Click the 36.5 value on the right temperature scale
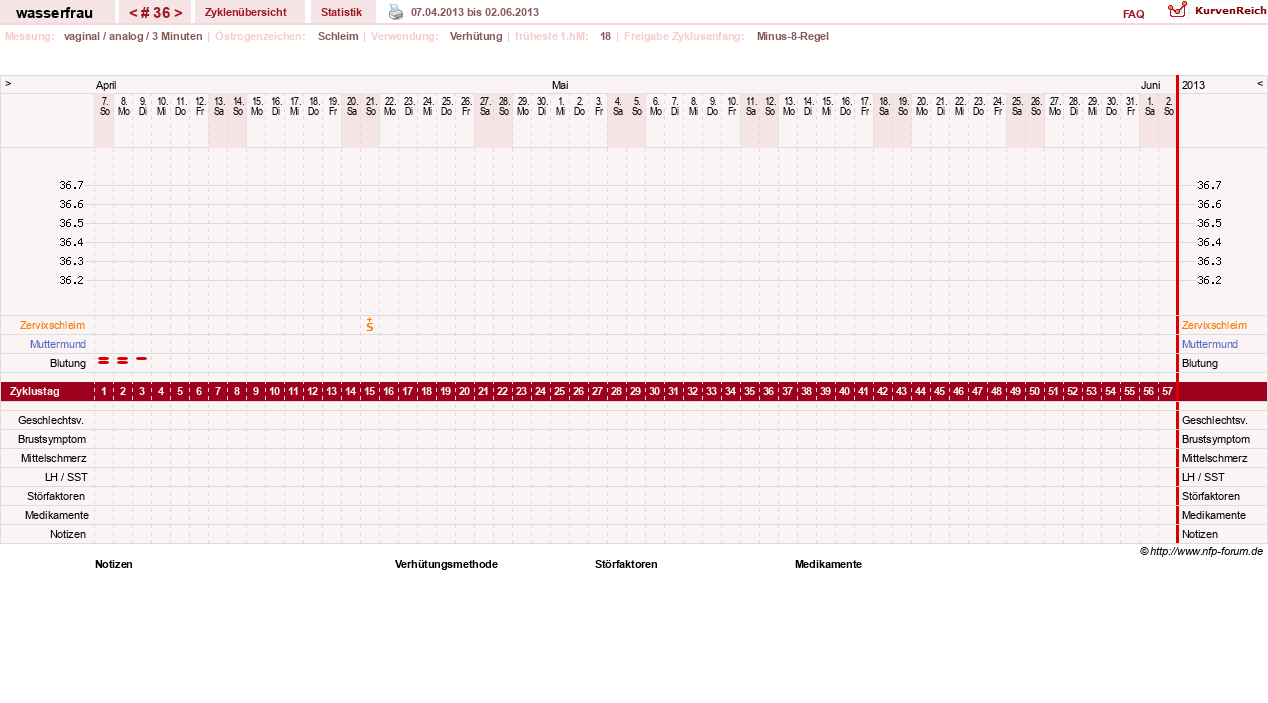 coord(1209,223)
